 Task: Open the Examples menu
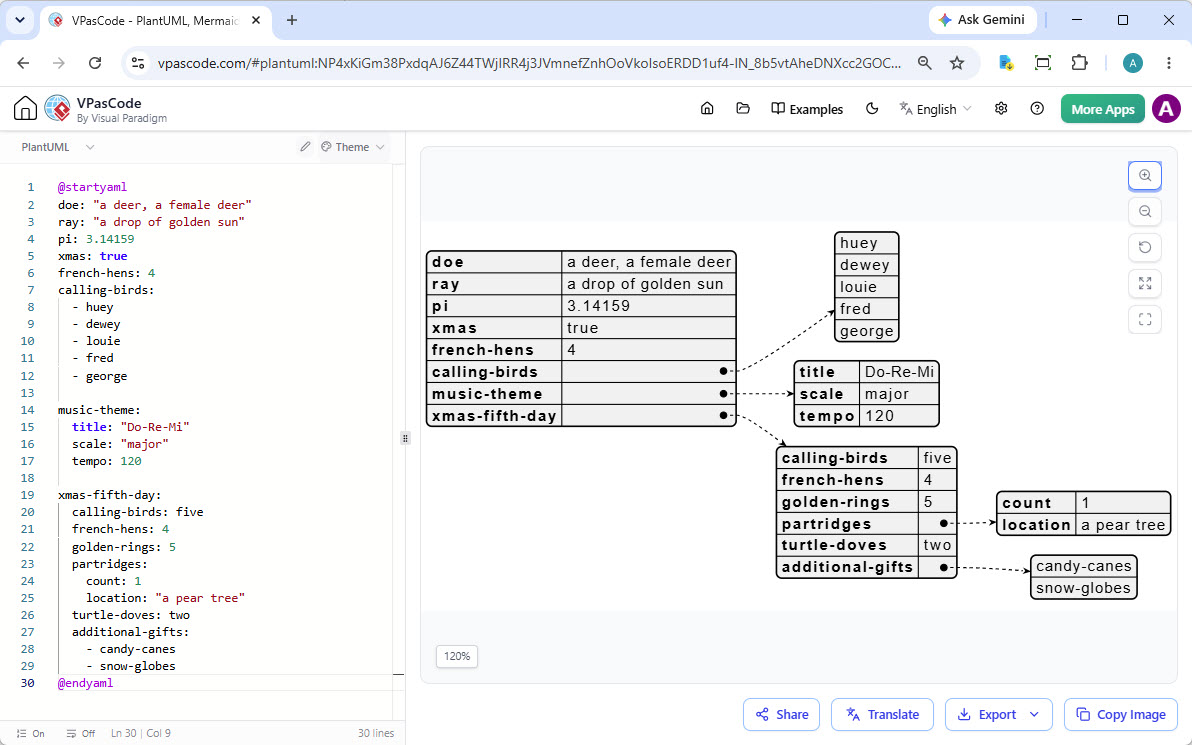tap(807, 109)
